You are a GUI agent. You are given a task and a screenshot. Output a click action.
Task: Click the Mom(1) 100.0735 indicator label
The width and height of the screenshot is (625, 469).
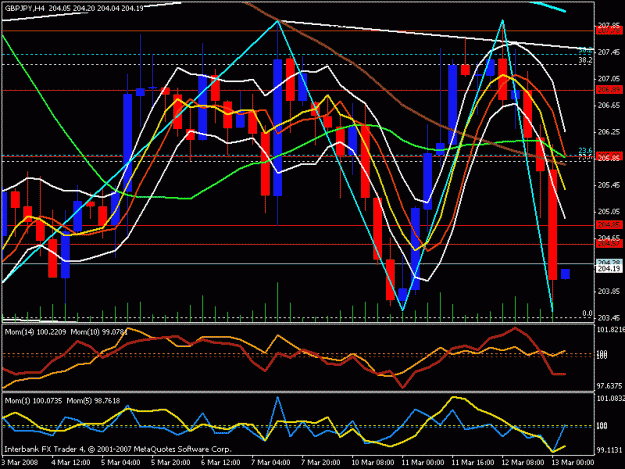coord(33,401)
